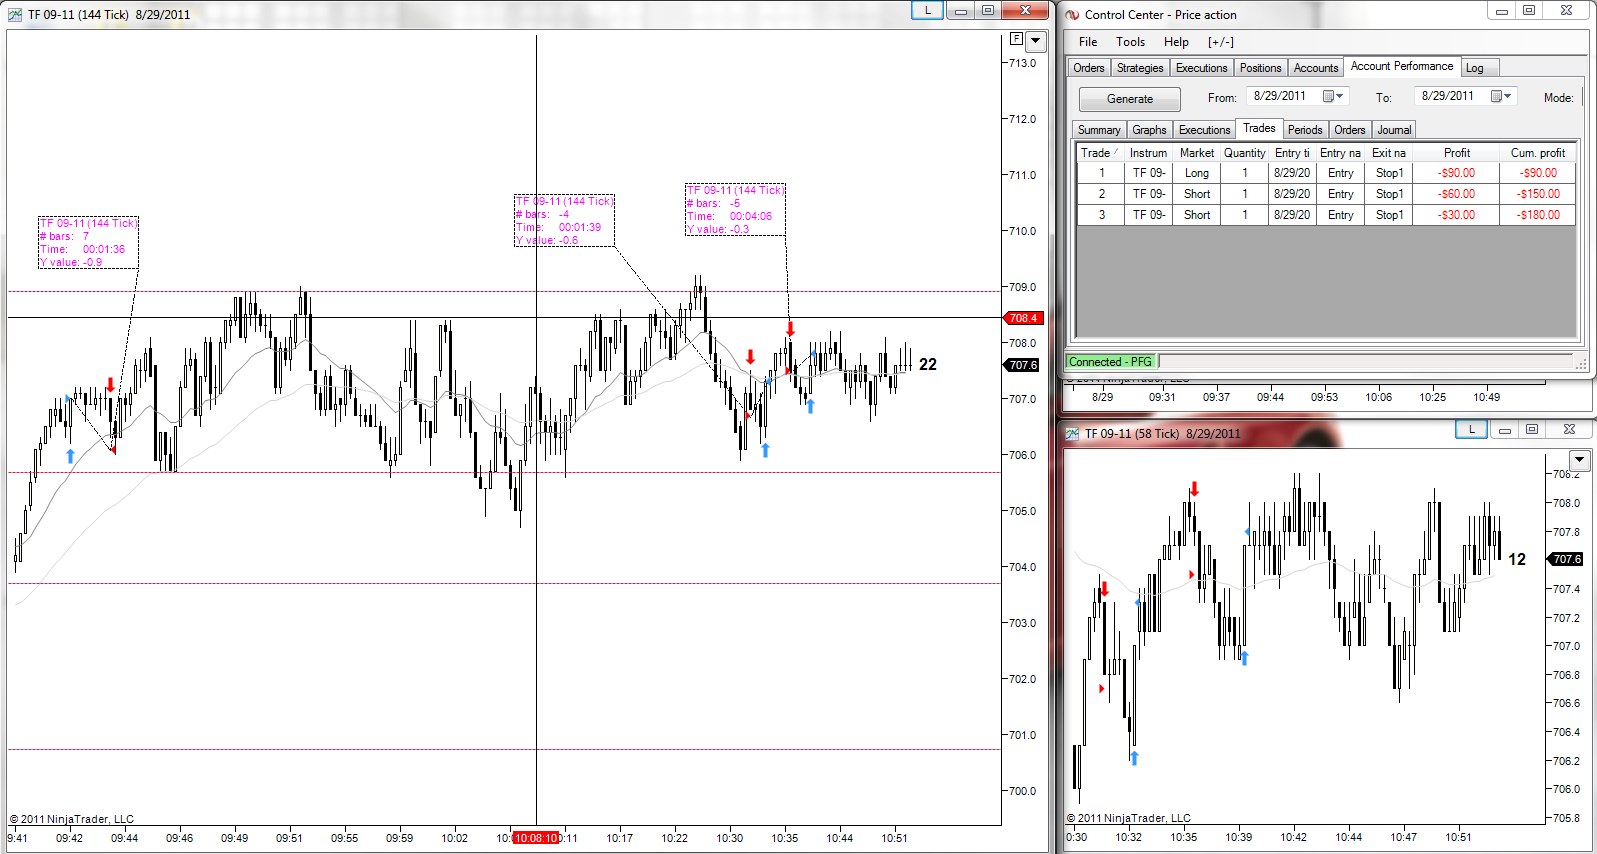The image size is (1597, 854).
Task: Open the Journal sub-tab
Action: tap(1394, 130)
